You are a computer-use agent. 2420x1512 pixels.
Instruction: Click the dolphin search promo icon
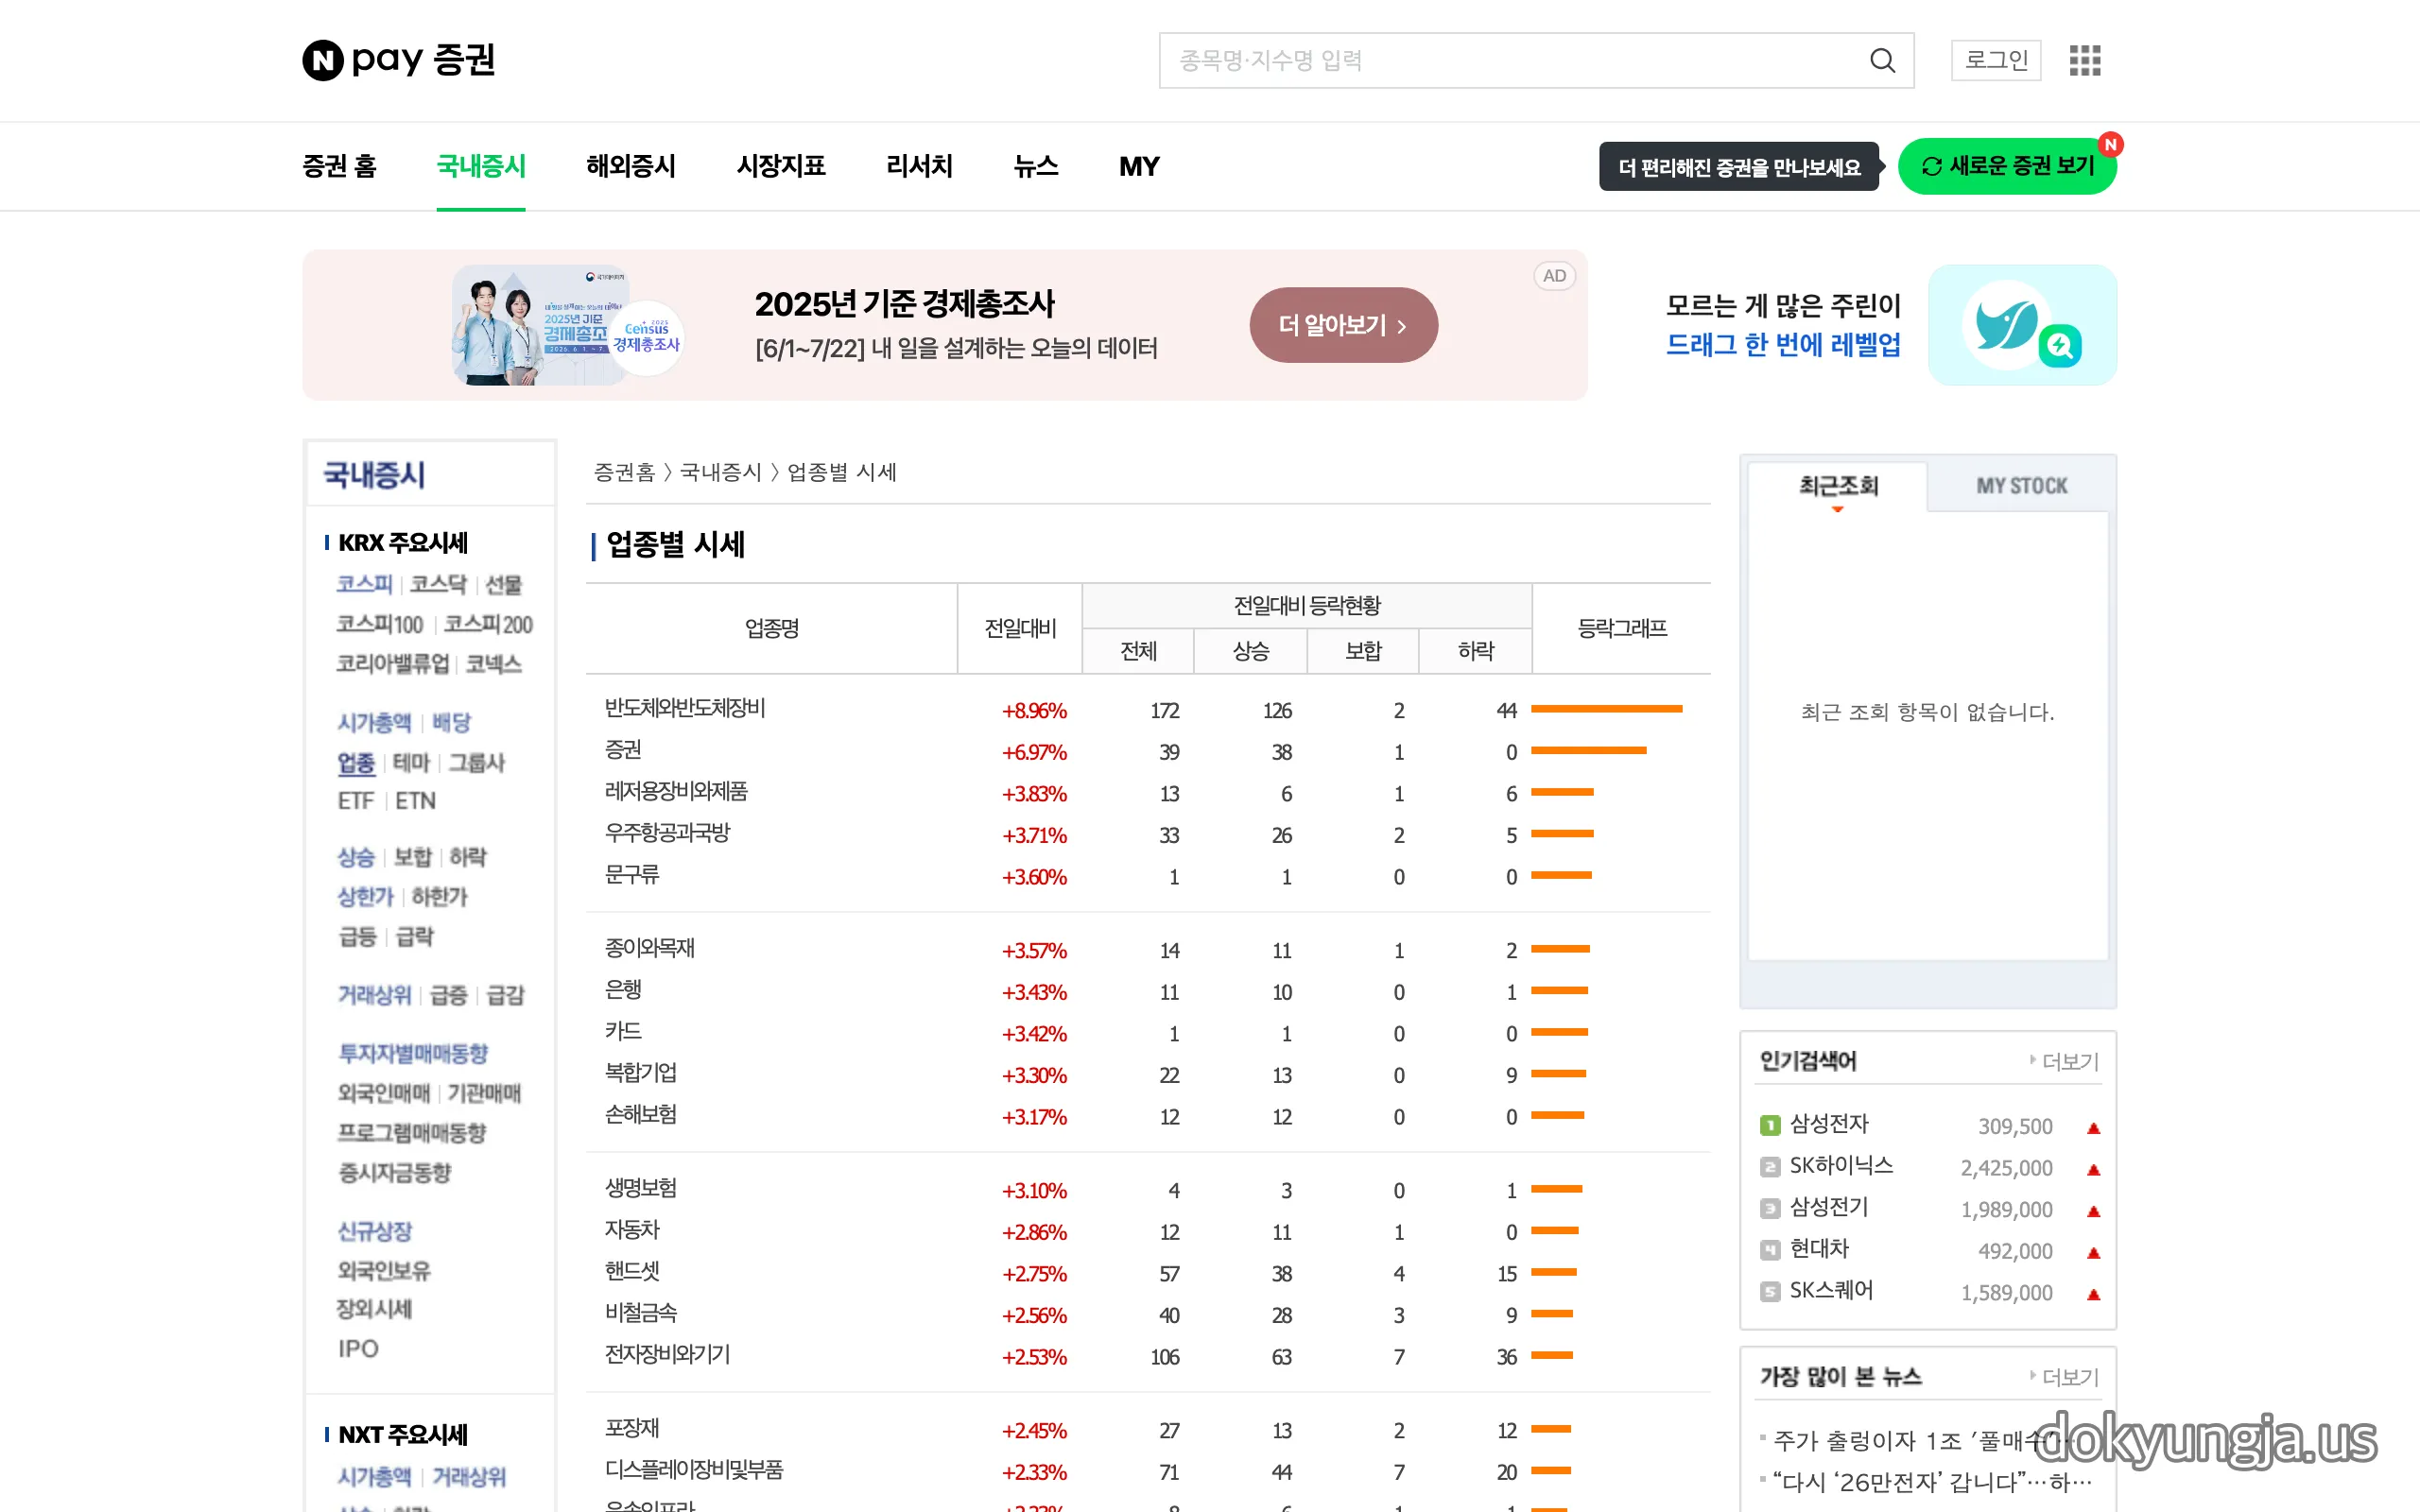click(2021, 325)
